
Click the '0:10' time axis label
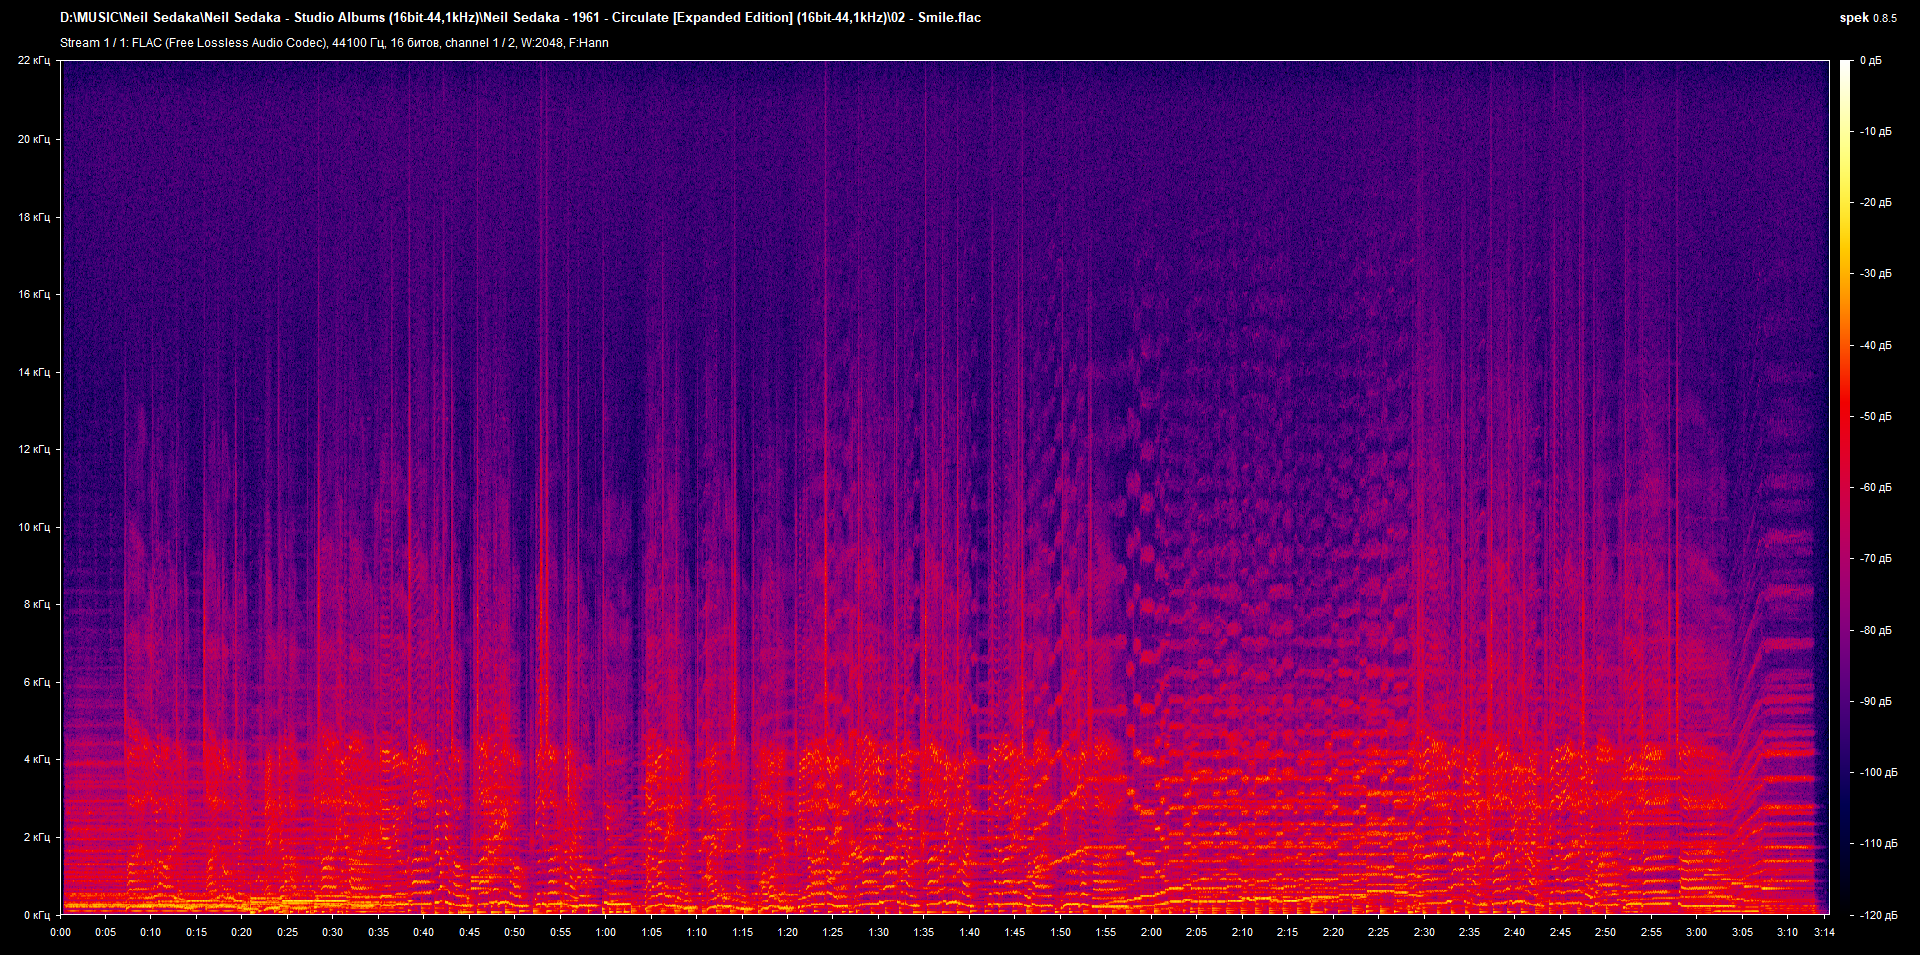point(151,932)
